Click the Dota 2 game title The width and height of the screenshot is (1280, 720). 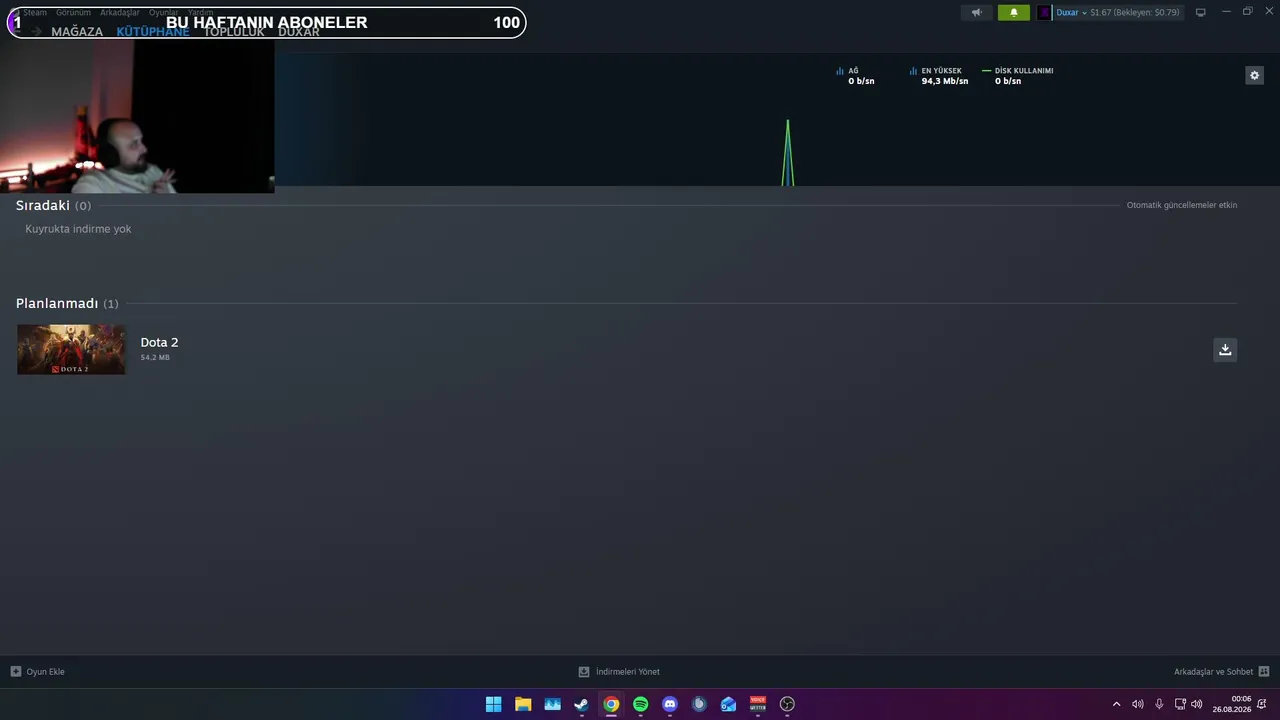click(x=159, y=342)
